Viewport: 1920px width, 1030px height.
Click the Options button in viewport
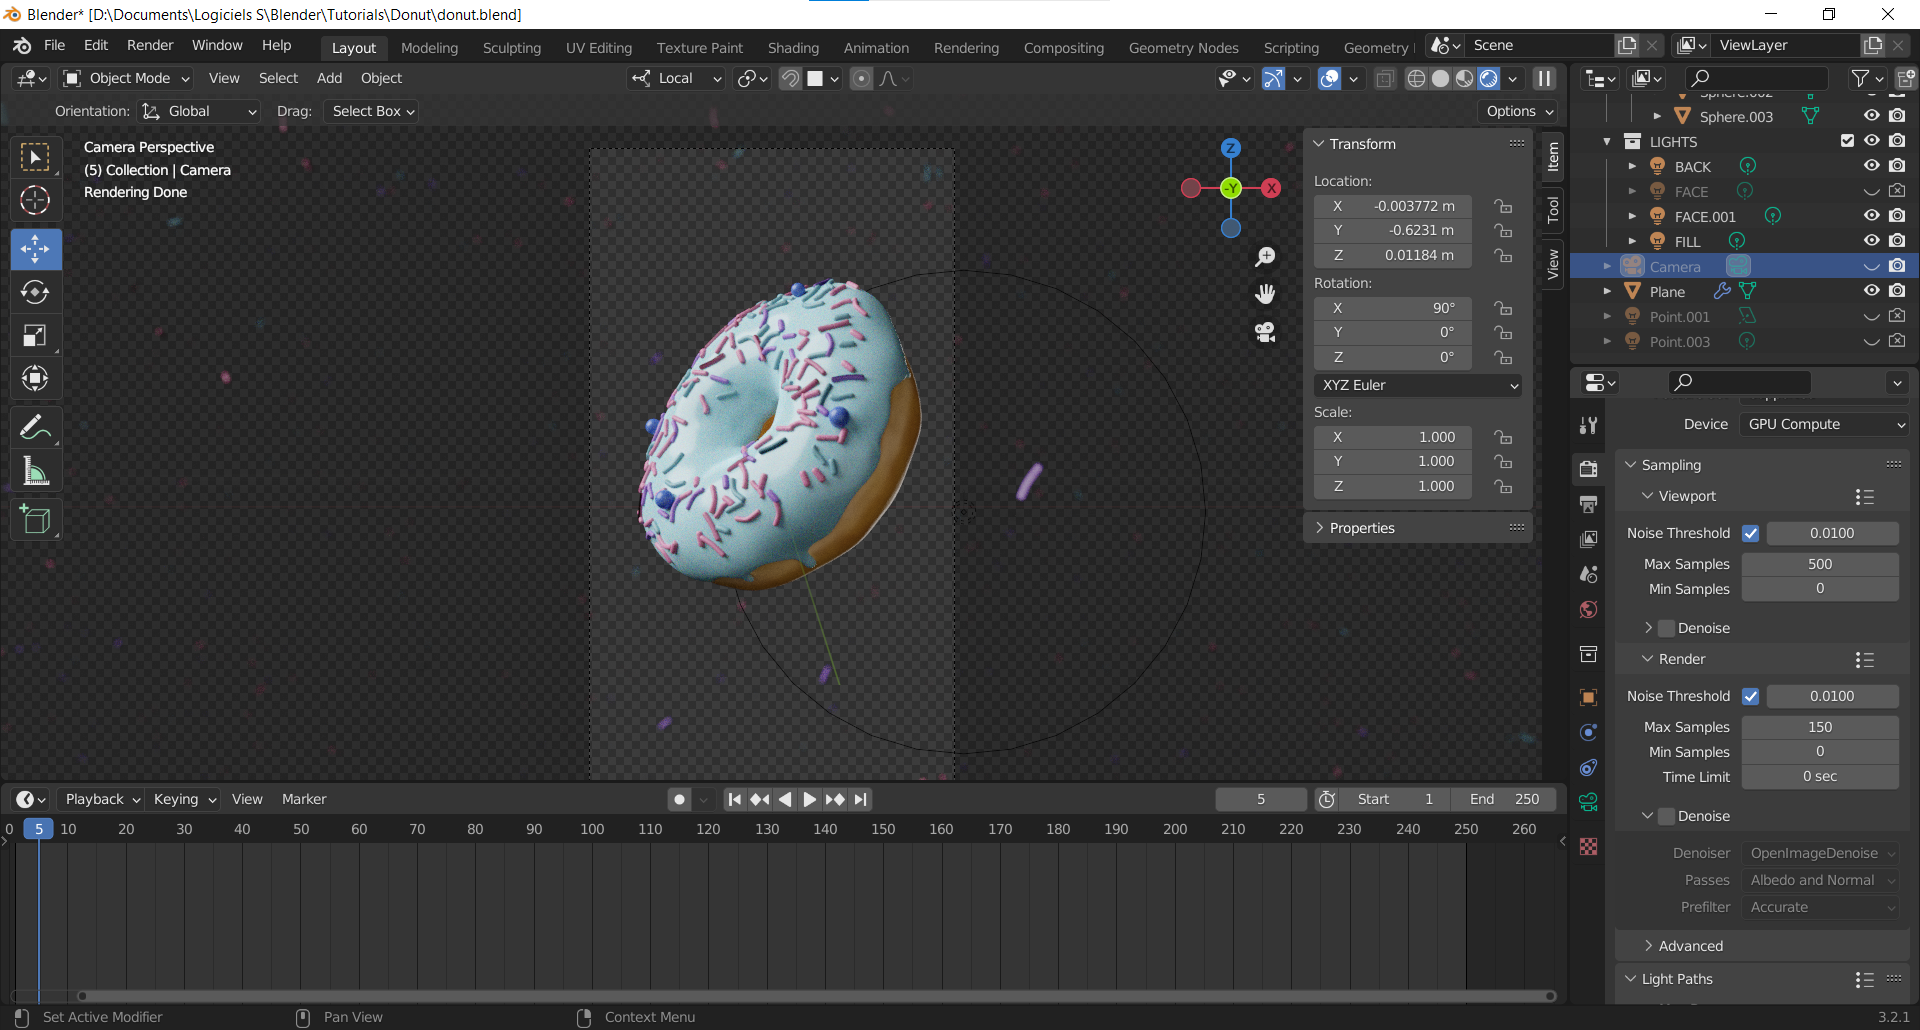click(1519, 111)
